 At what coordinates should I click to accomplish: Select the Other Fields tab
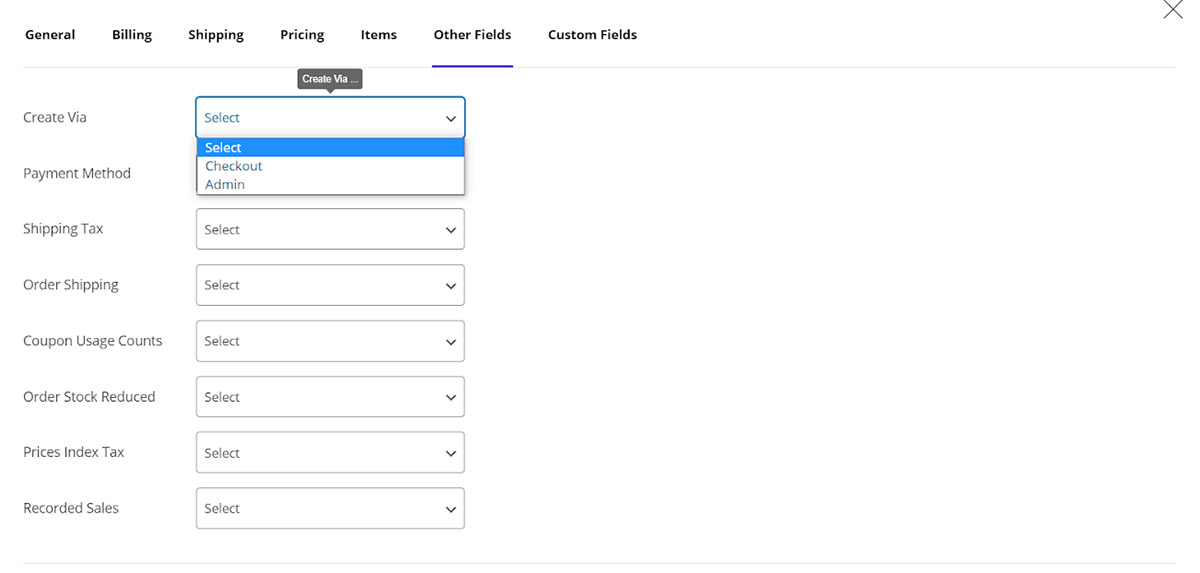pyautogui.click(x=472, y=35)
